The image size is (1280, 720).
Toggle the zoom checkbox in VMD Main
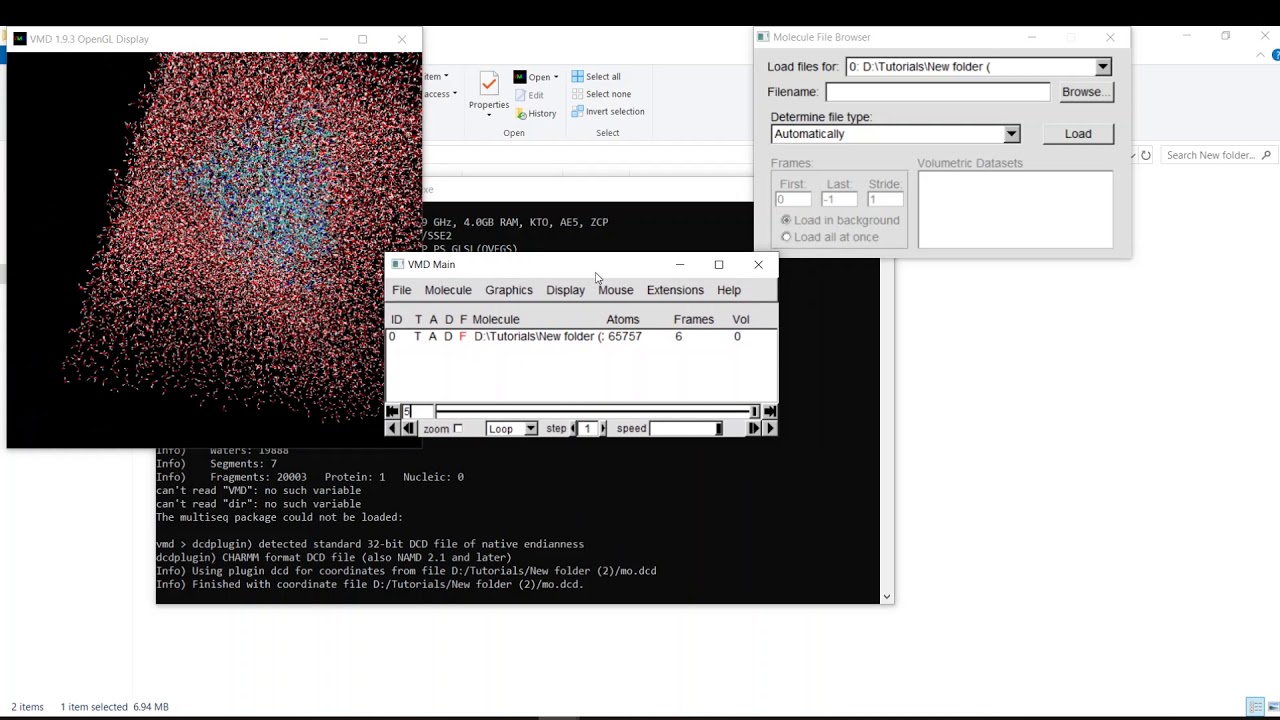tap(458, 429)
